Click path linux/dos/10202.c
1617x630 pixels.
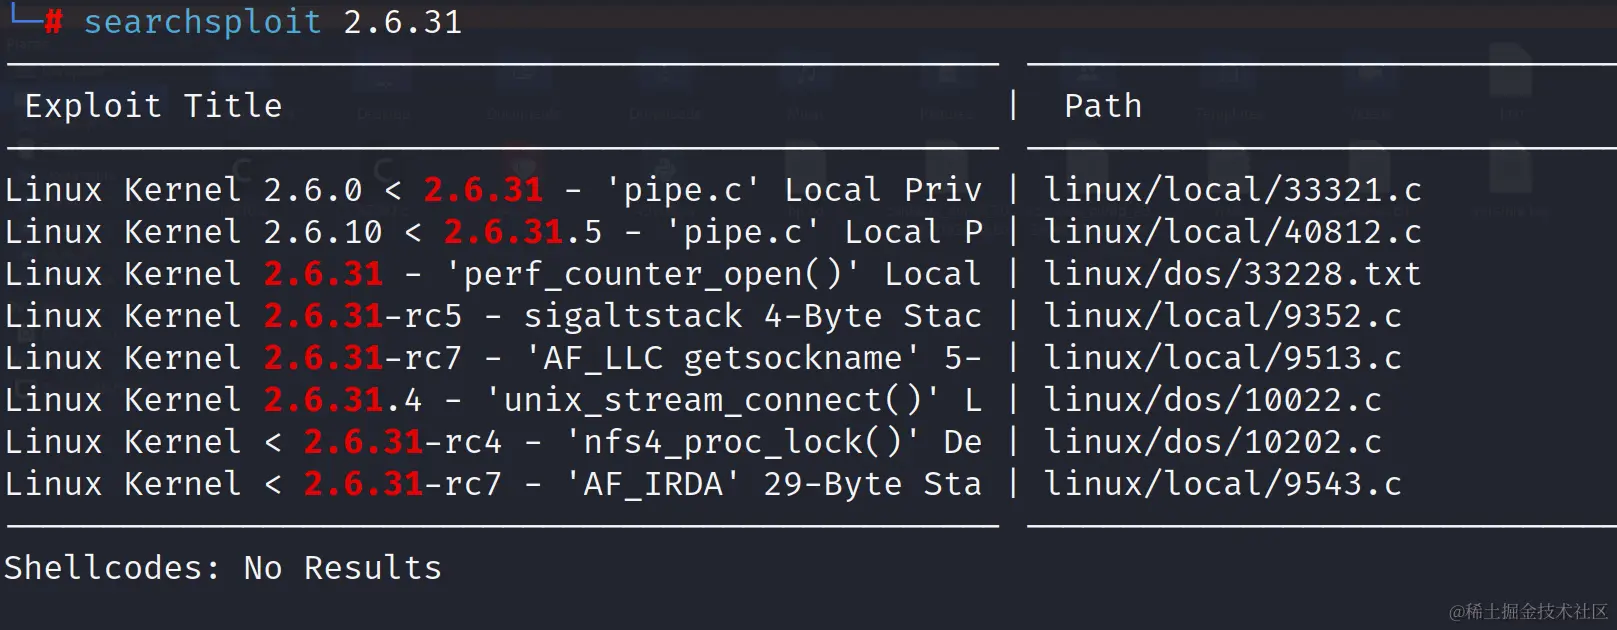click(x=1213, y=442)
